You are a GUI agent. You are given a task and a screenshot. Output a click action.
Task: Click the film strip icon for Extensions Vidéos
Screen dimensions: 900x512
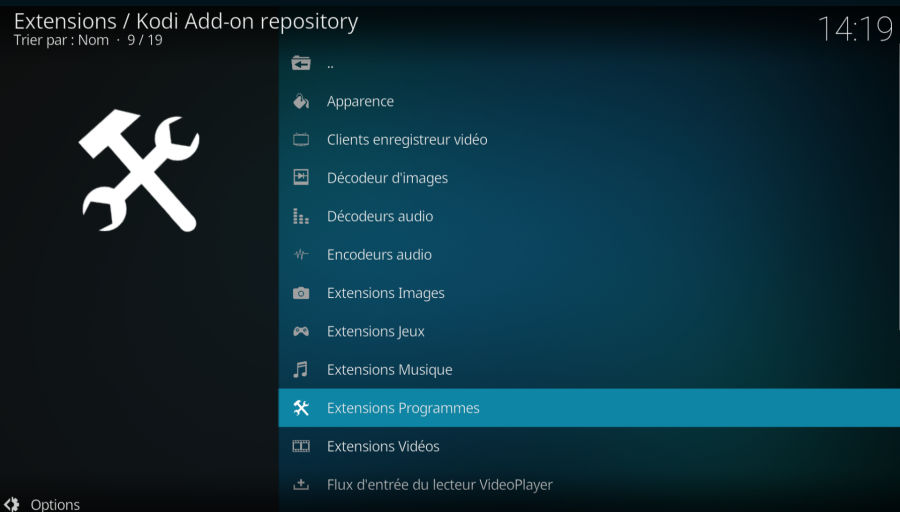pyautogui.click(x=301, y=446)
